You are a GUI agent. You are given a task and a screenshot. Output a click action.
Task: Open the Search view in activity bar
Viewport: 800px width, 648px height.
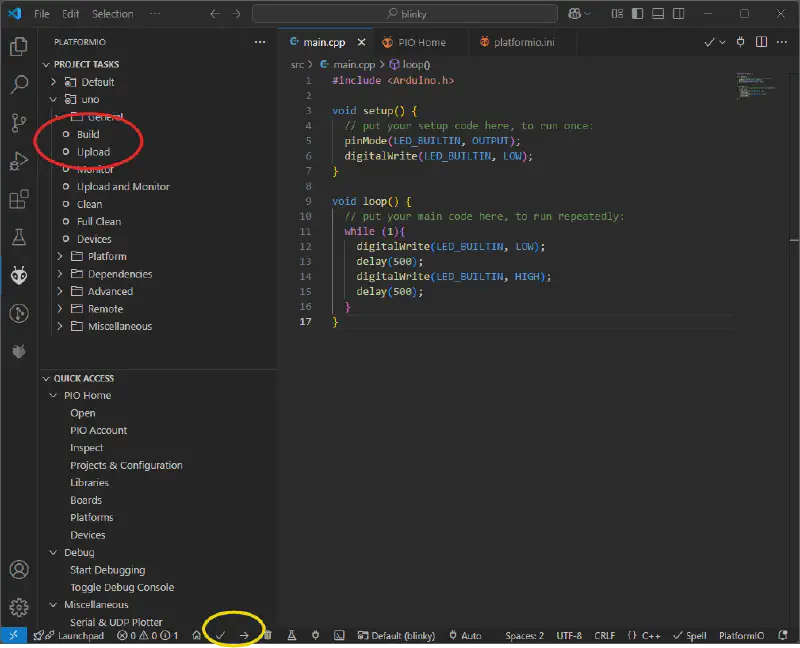(x=18, y=85)
